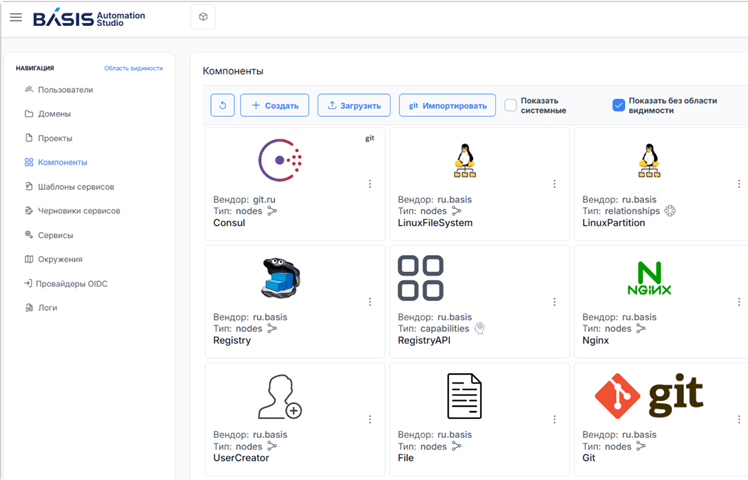Viewport: 748px width, 480px height.
Task: Click the Registry clam icon
Action: 280,278
